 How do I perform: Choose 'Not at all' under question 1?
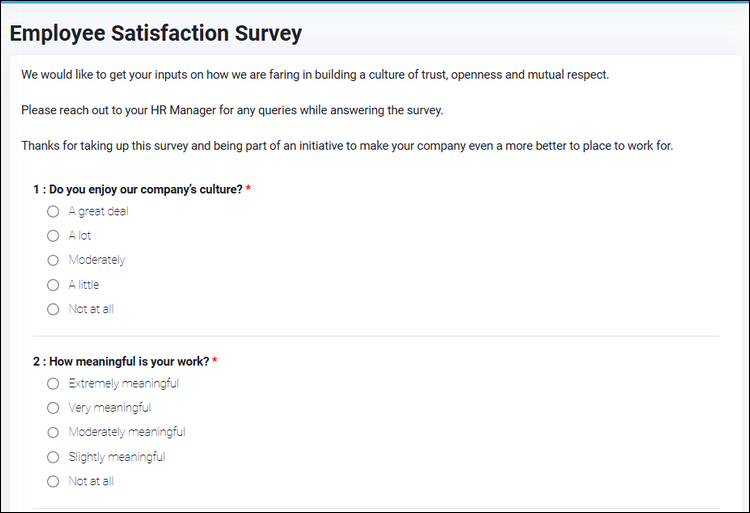[x=53, y=309]
